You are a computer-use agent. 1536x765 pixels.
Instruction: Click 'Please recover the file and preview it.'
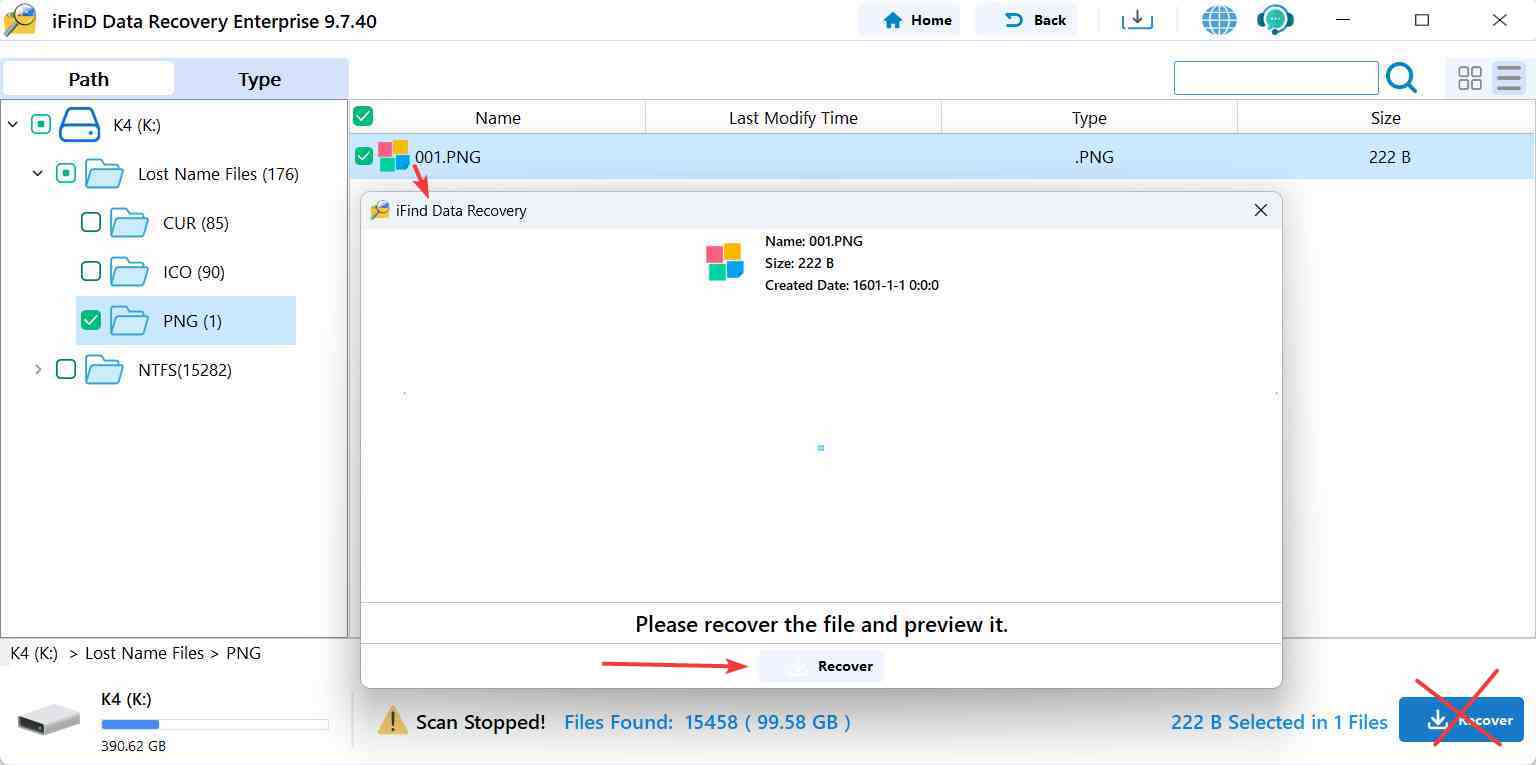822,625
